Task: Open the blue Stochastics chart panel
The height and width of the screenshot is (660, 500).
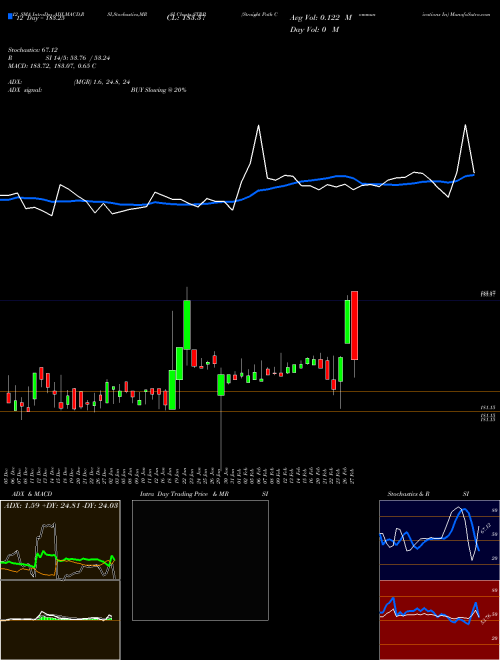Action: (439, 540)
